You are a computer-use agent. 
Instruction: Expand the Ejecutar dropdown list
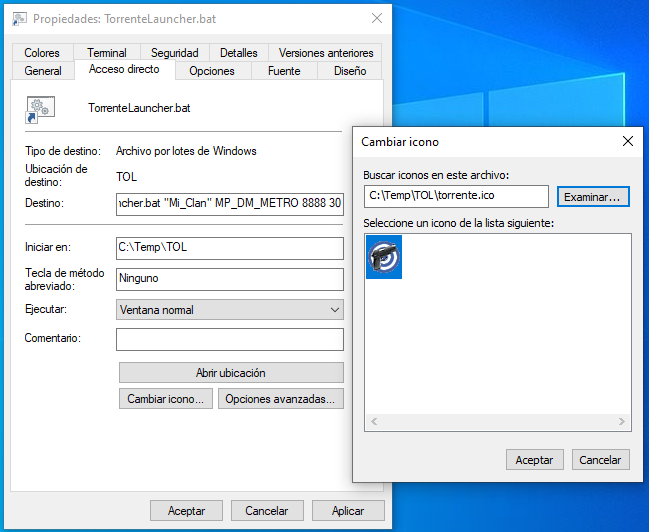(333, 310)
